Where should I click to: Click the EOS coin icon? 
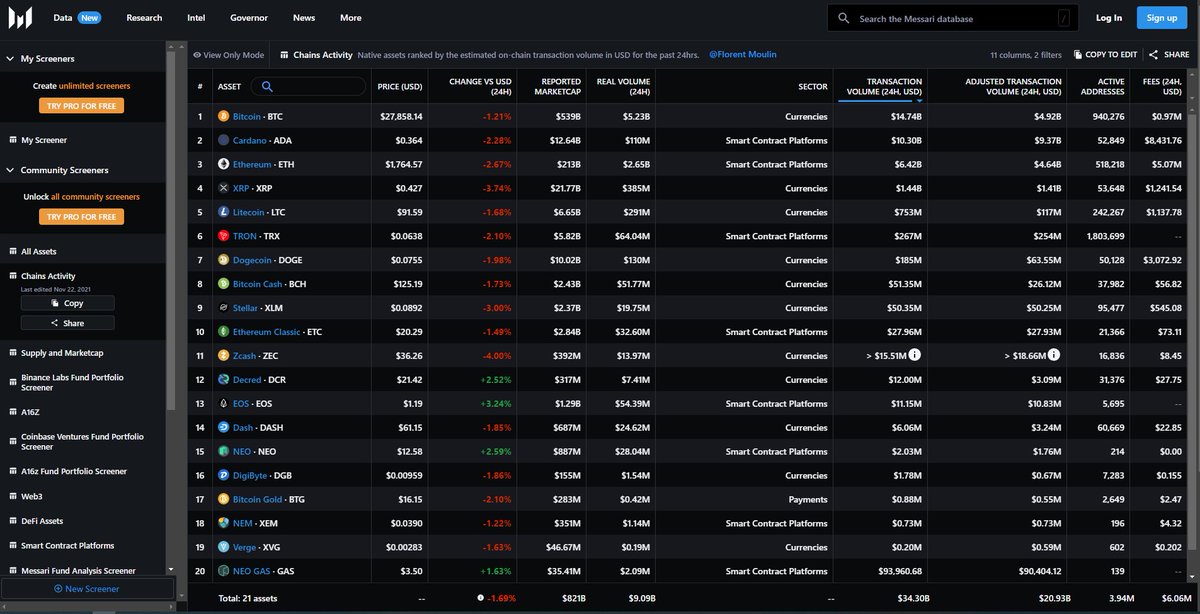223,404
